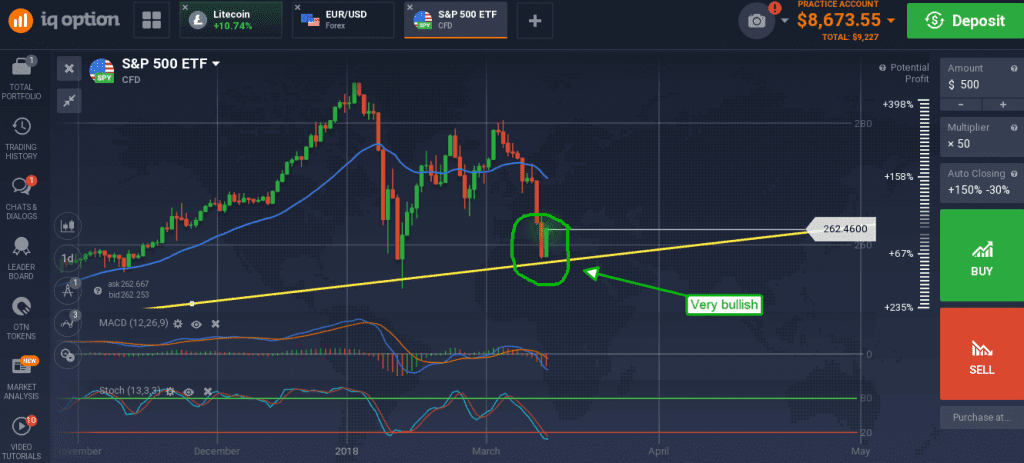Image resolution: width=1024 pixels, height=463 pixels.
Task: Click the Stoch (13,3,3) label
Action: point(129,391)
